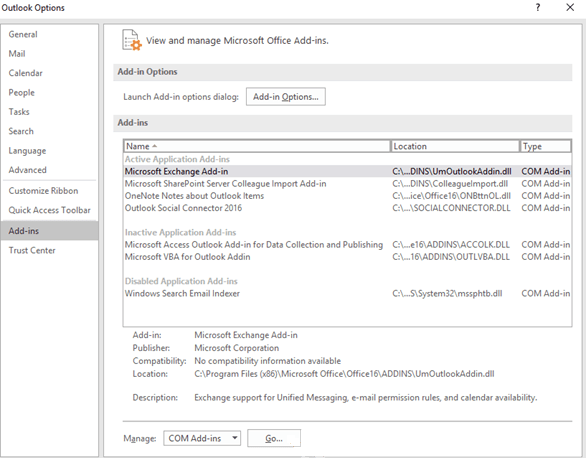This screenshot has width=586, height=458.
Task: Click the mssphtb.dll location cell
Action: pyautogui.click(x=447, y=294)
